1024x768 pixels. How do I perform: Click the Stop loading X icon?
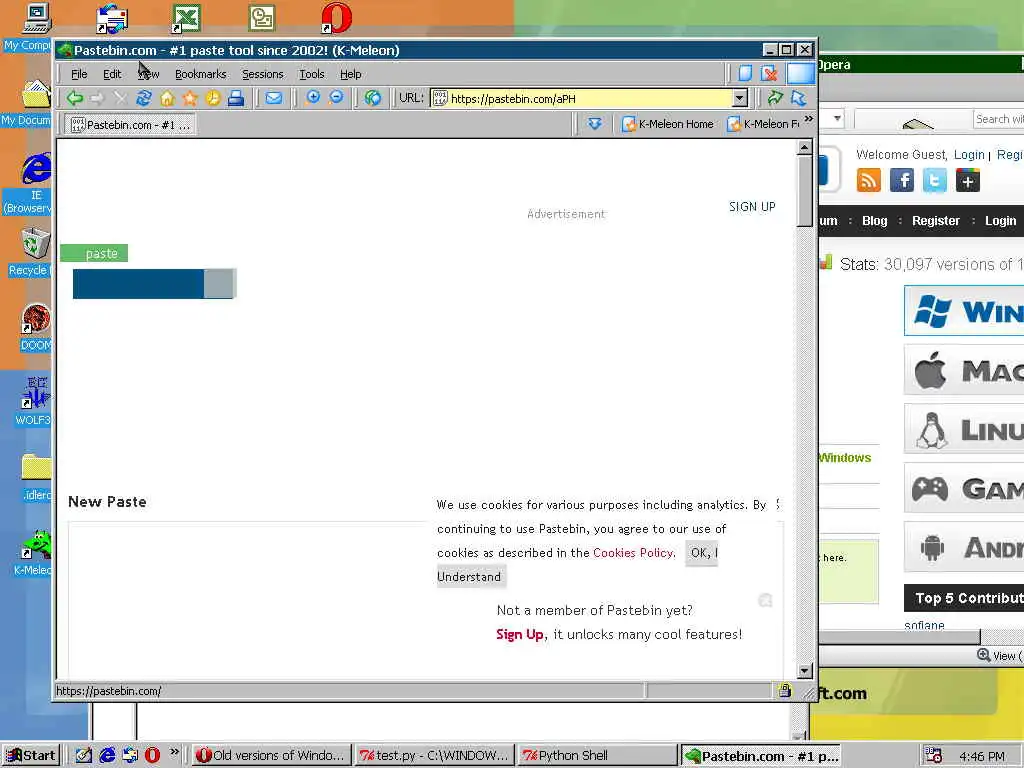(x=120, y=99)
